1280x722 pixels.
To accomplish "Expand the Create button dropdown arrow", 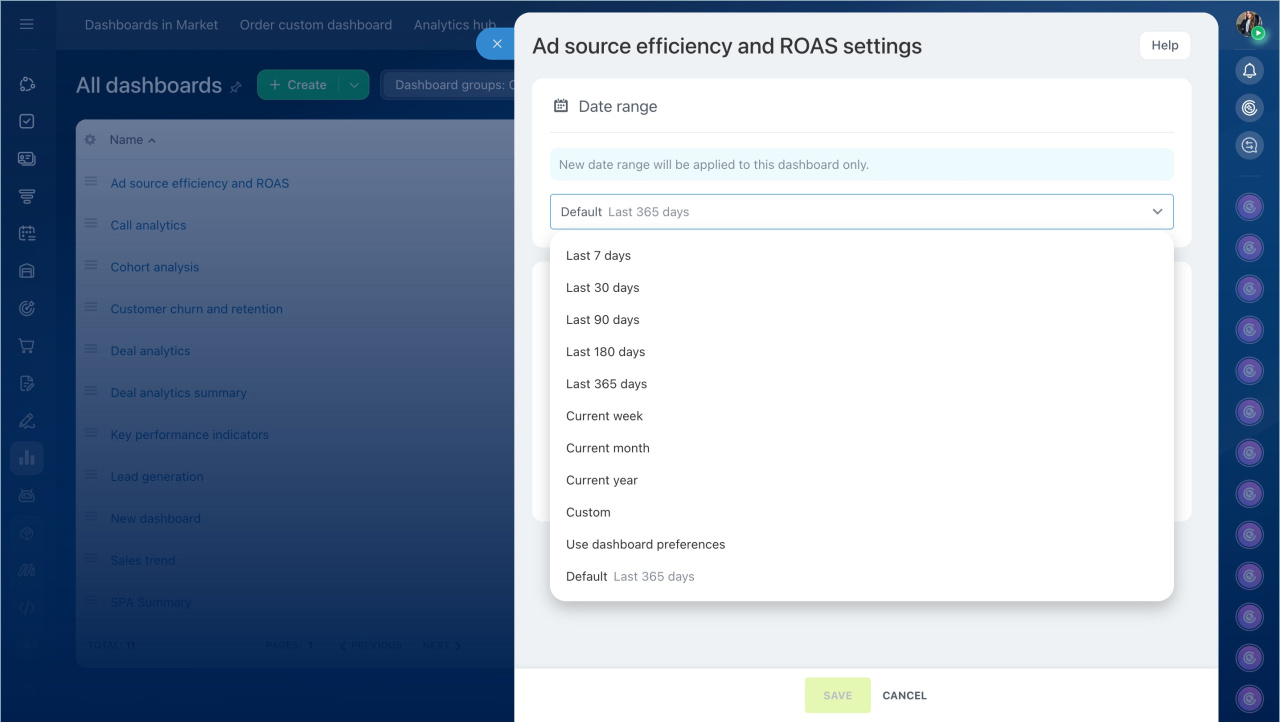I will [x=354, y=85].
